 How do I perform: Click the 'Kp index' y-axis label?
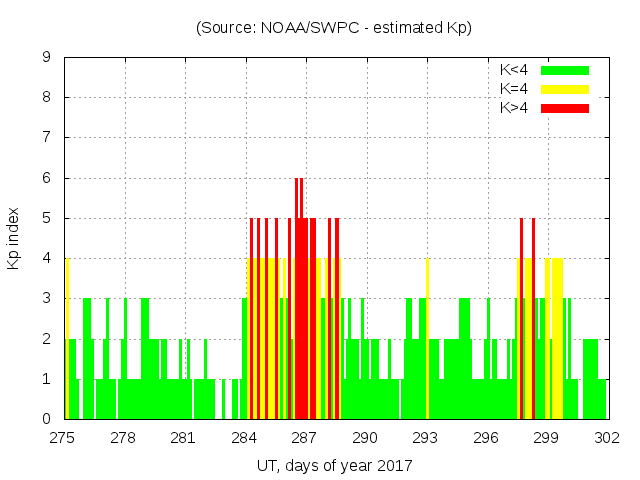[14, 238]
